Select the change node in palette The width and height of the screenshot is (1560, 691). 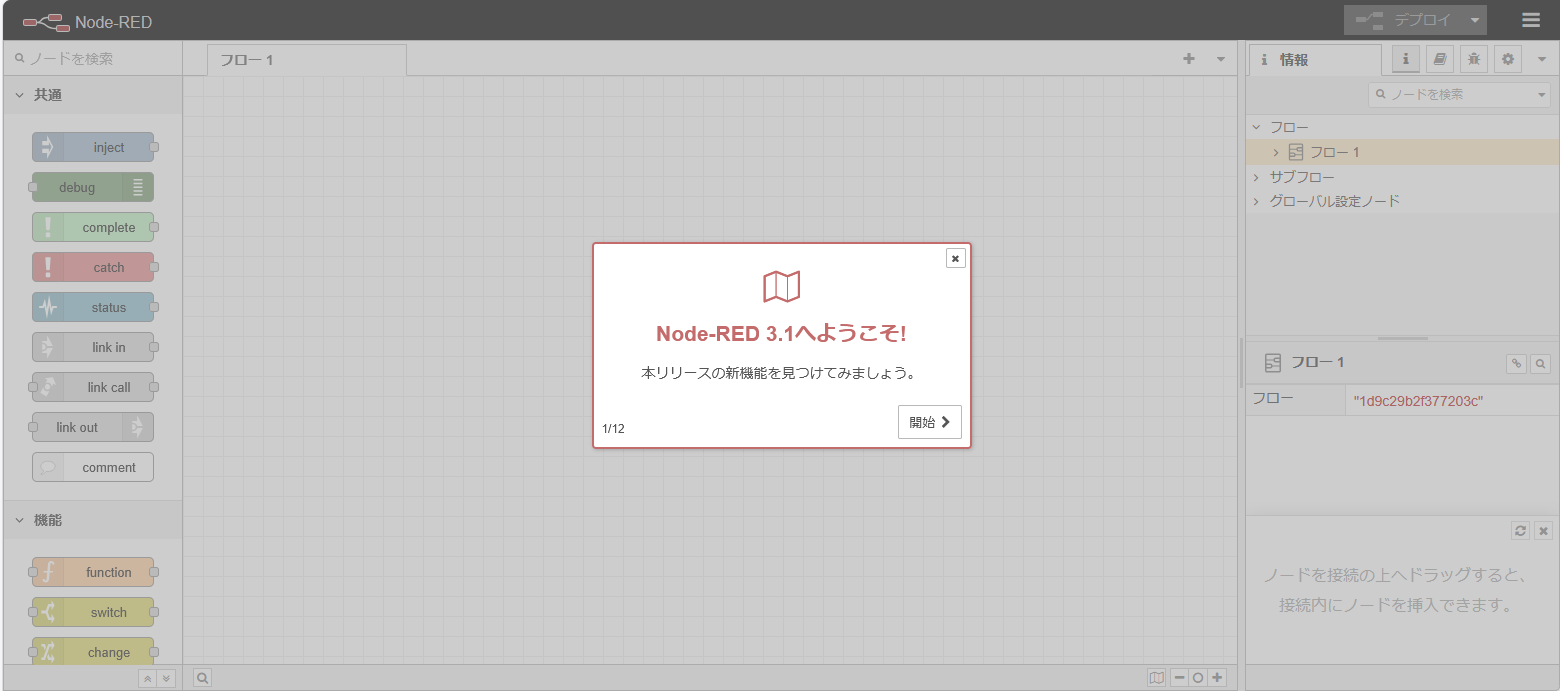coord(93,652)
